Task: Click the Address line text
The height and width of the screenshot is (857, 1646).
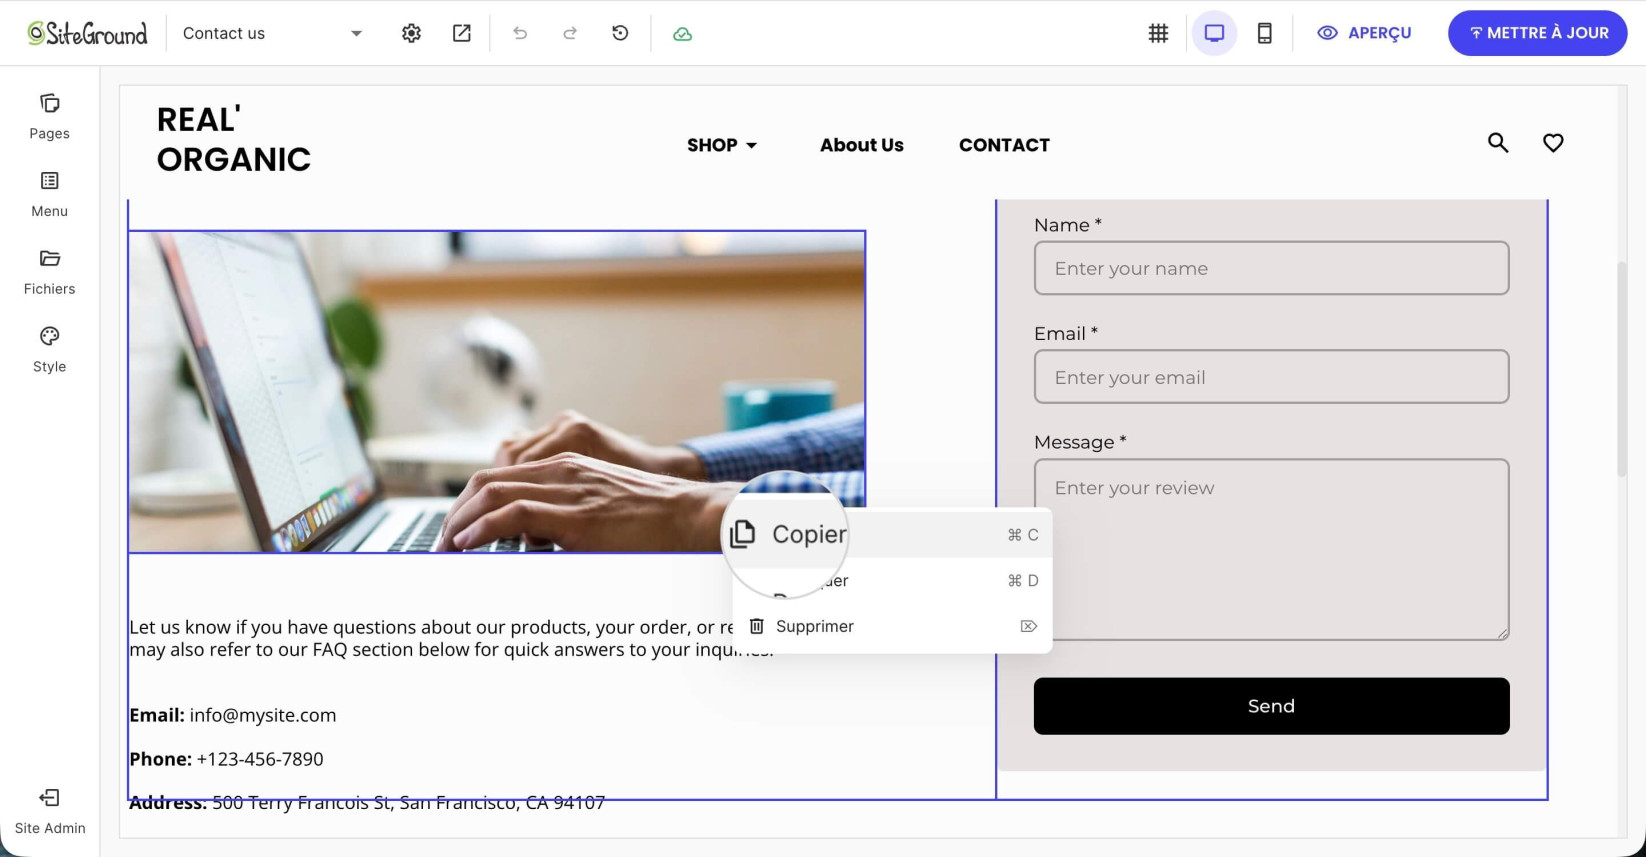Action: pos(367,803)
